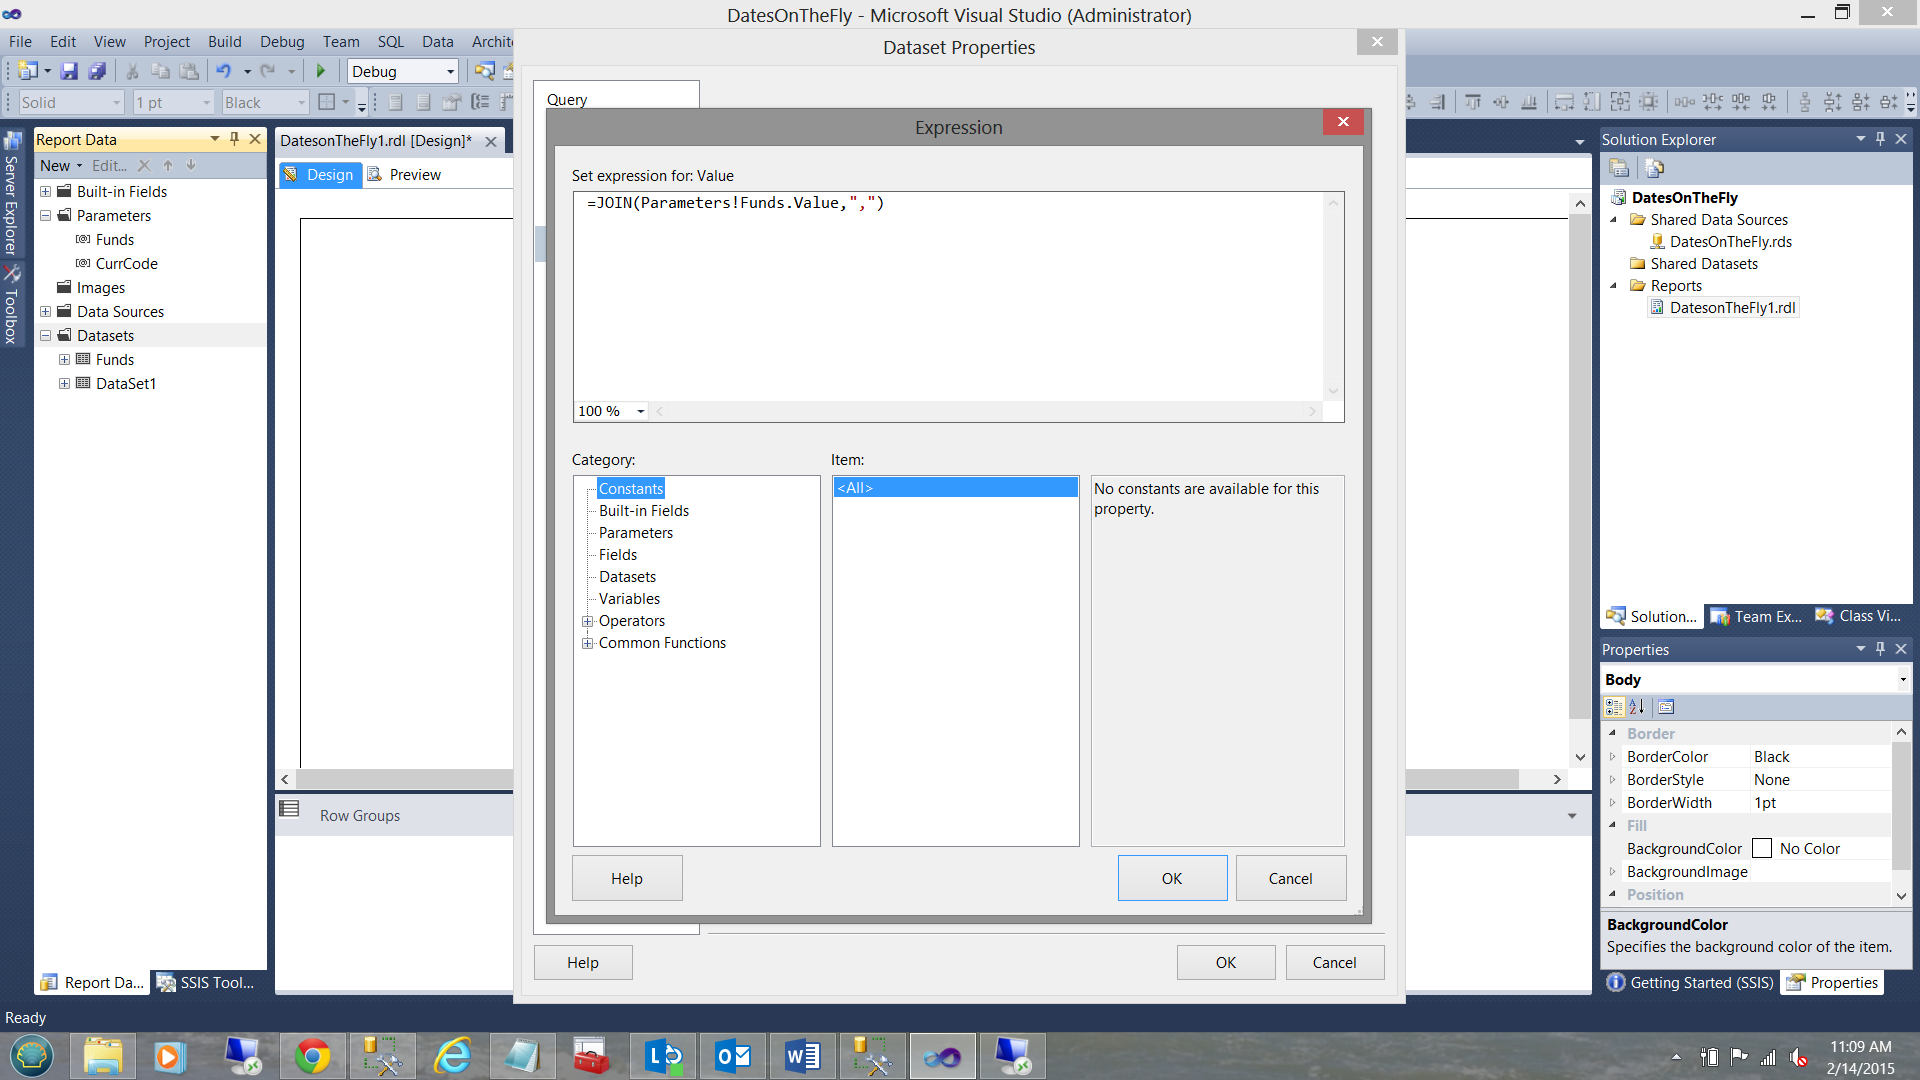The width and height of the screenshot is (1920, 1080).
Task: Click the Find in Files toolbar icon
Action: click(484, 71)
